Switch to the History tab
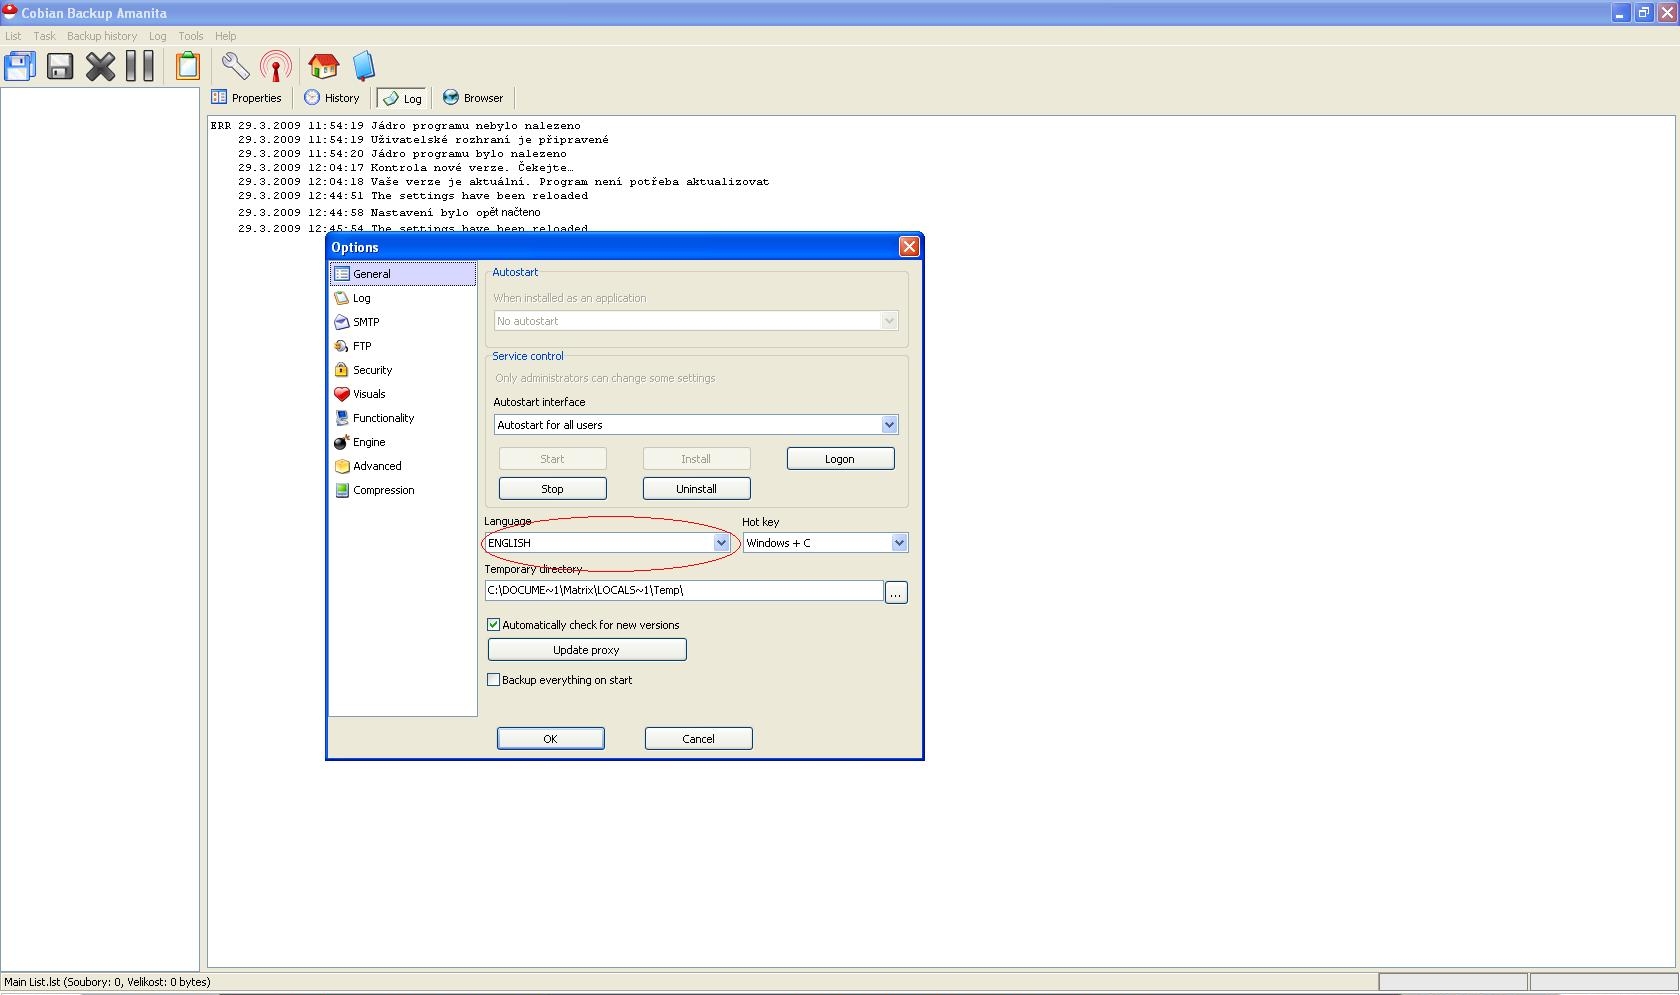 pos(332,98)
